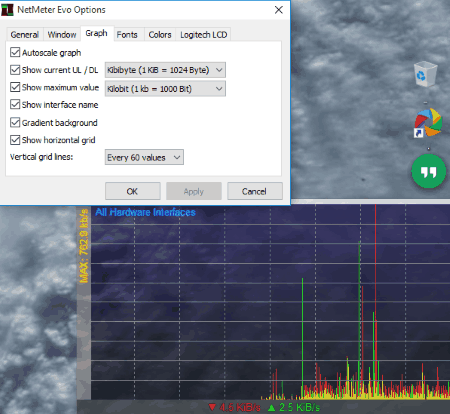
Task: Open the colorful pinwheel shortcut on the desktop
Action: [x=428, y=122]
